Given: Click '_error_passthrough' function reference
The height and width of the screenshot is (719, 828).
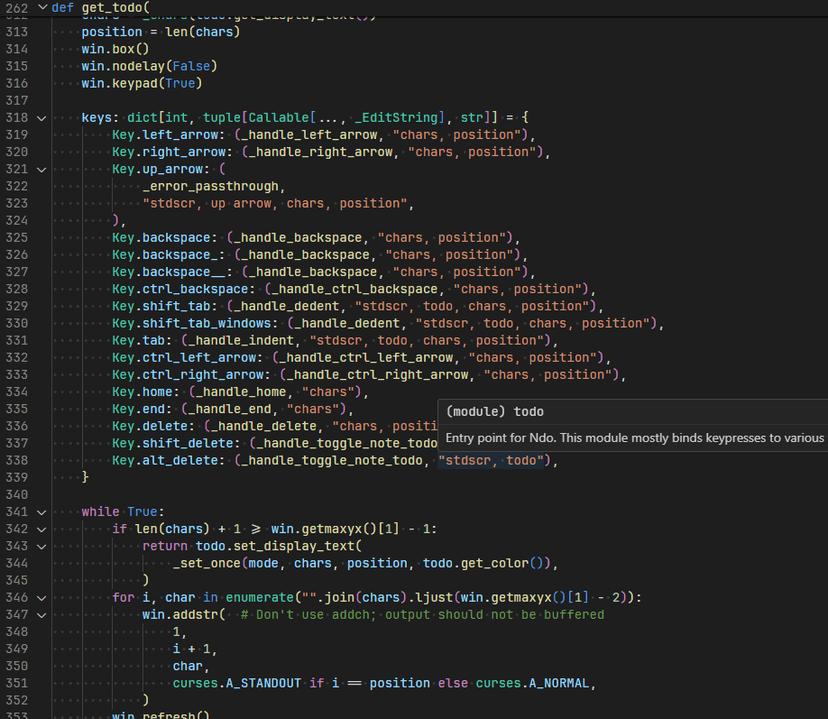Looking at the screenshot, I should pos(211,186).
